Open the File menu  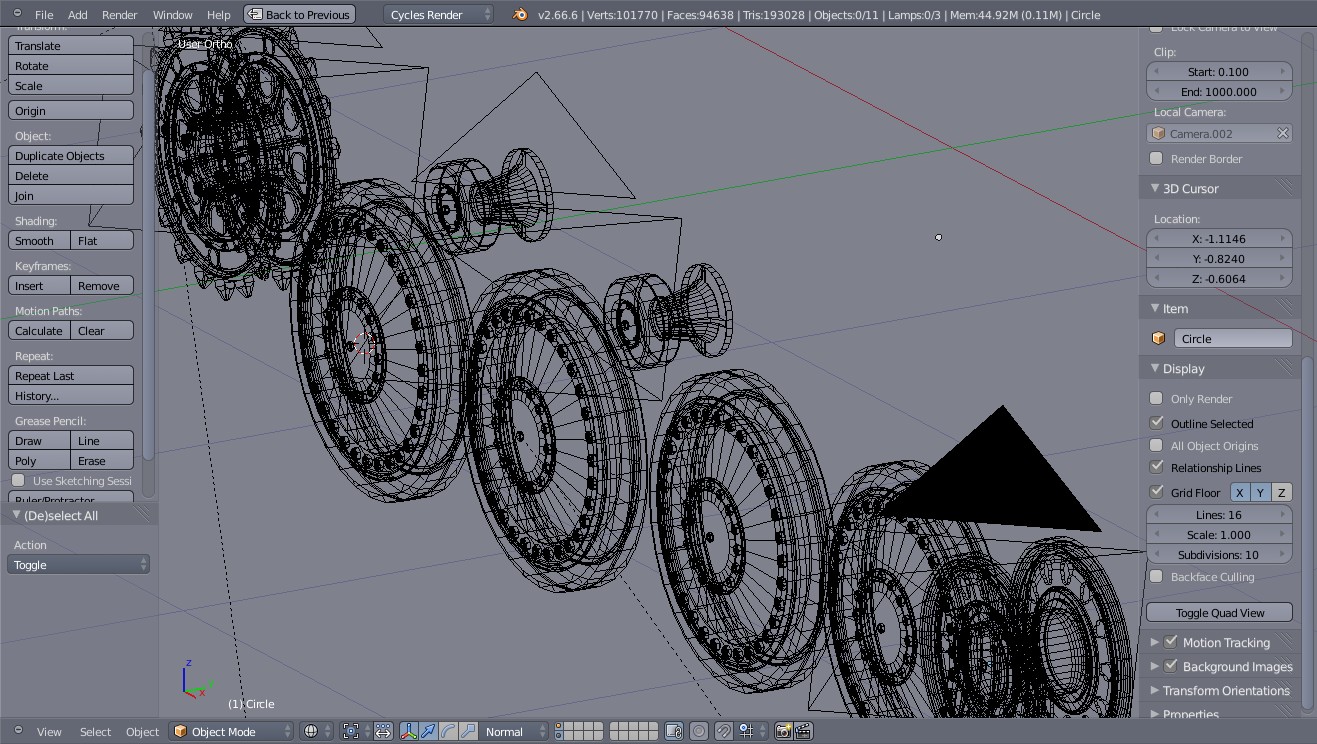coord(44,15)
